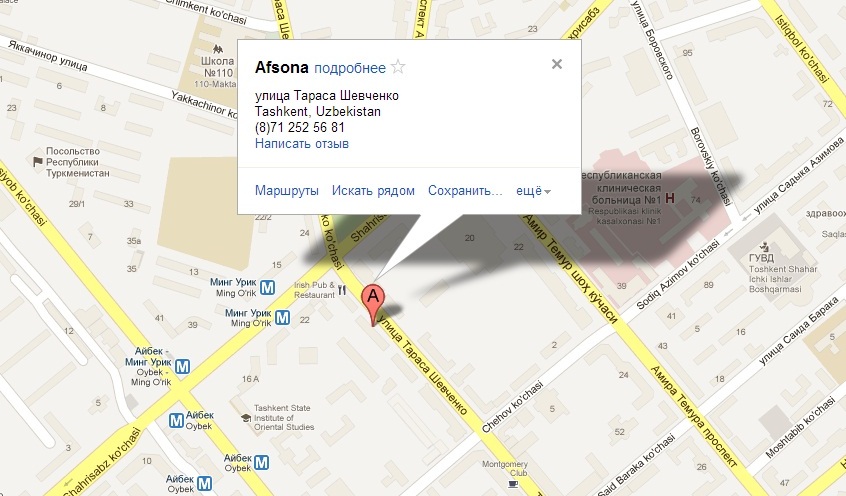
Task: Click Написать отзыв link
Action: 302,144
